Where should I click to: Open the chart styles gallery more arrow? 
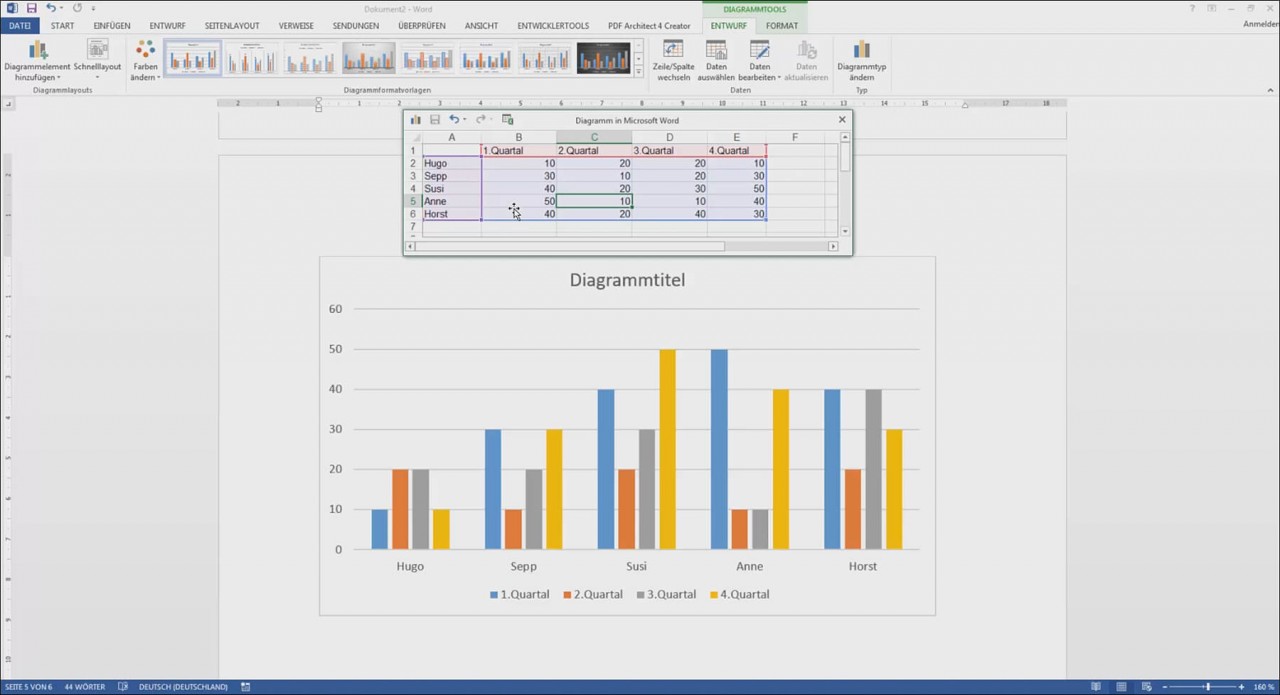639,71
